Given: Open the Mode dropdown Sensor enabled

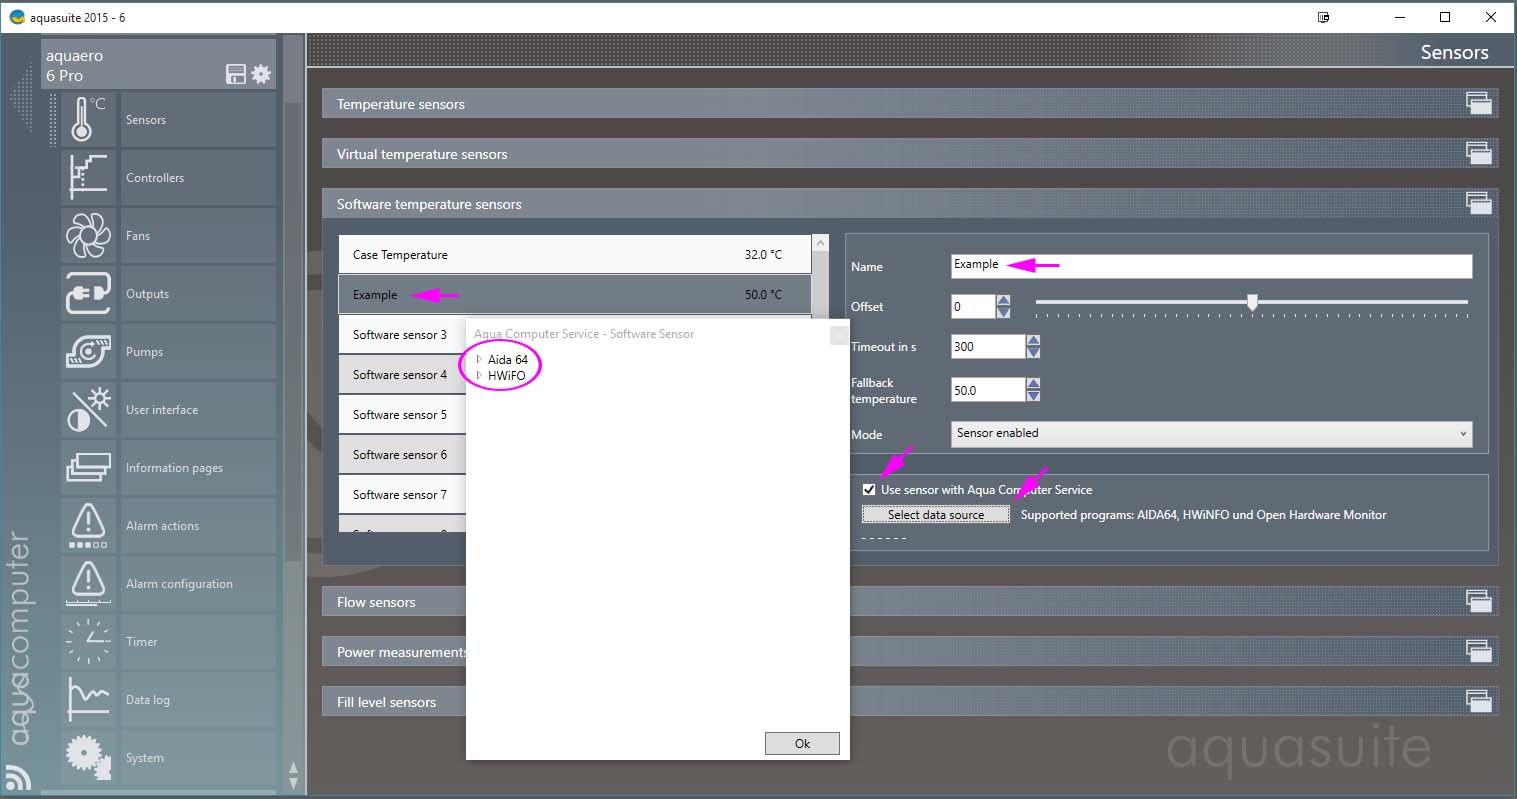Looking at the screenshot, I should [1211, 433].
